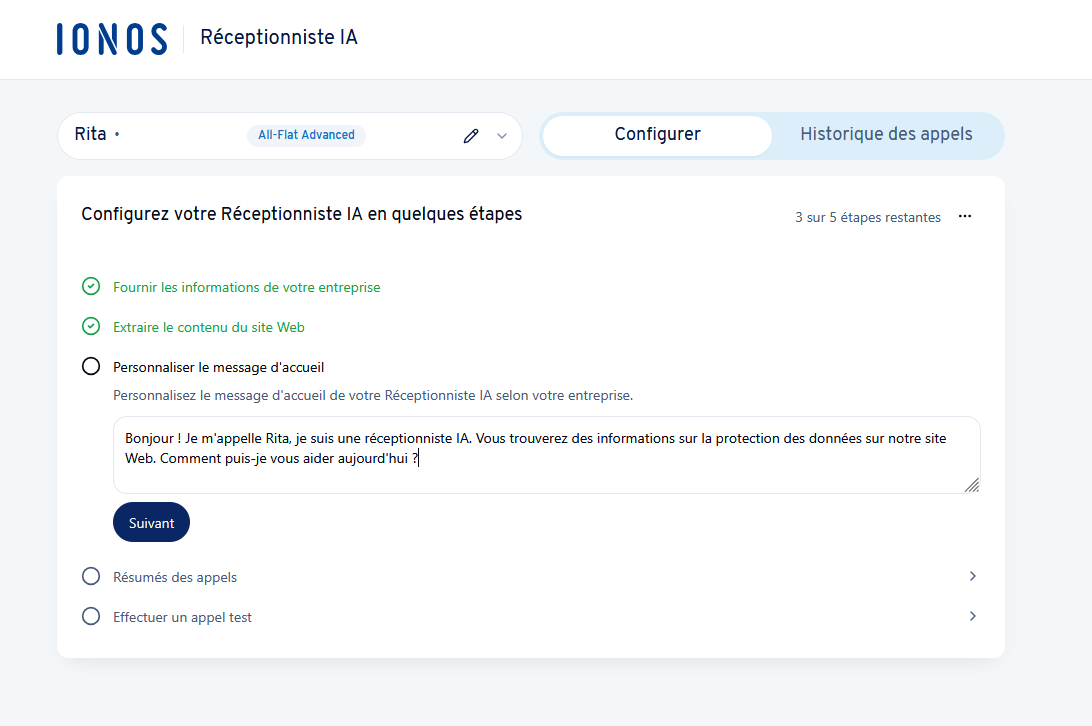
Task: Click the green check for website content
Action: click(x=91, y=327)
